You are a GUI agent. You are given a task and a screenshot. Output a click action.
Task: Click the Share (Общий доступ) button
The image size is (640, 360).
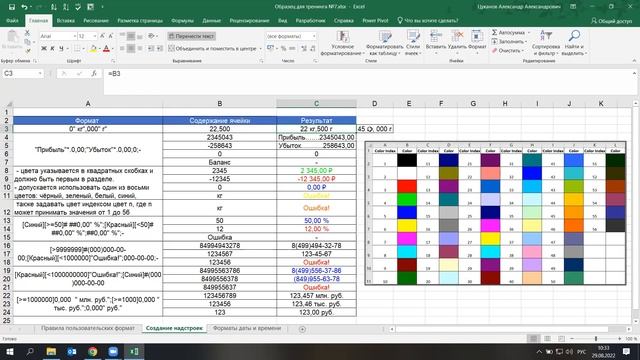pos(611,20)
